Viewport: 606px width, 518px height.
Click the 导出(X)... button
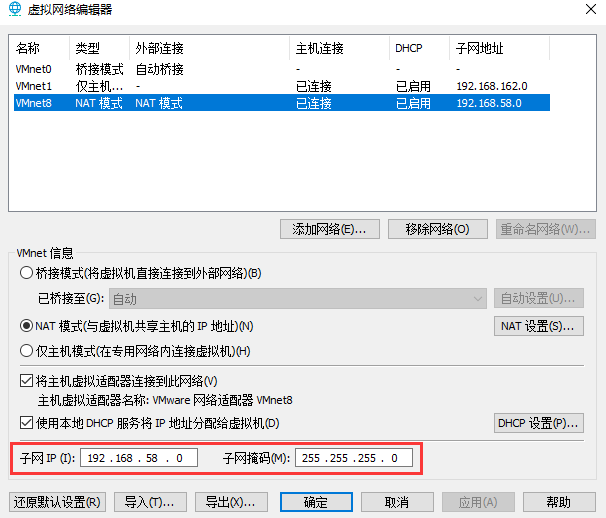(x=231, y=502)
